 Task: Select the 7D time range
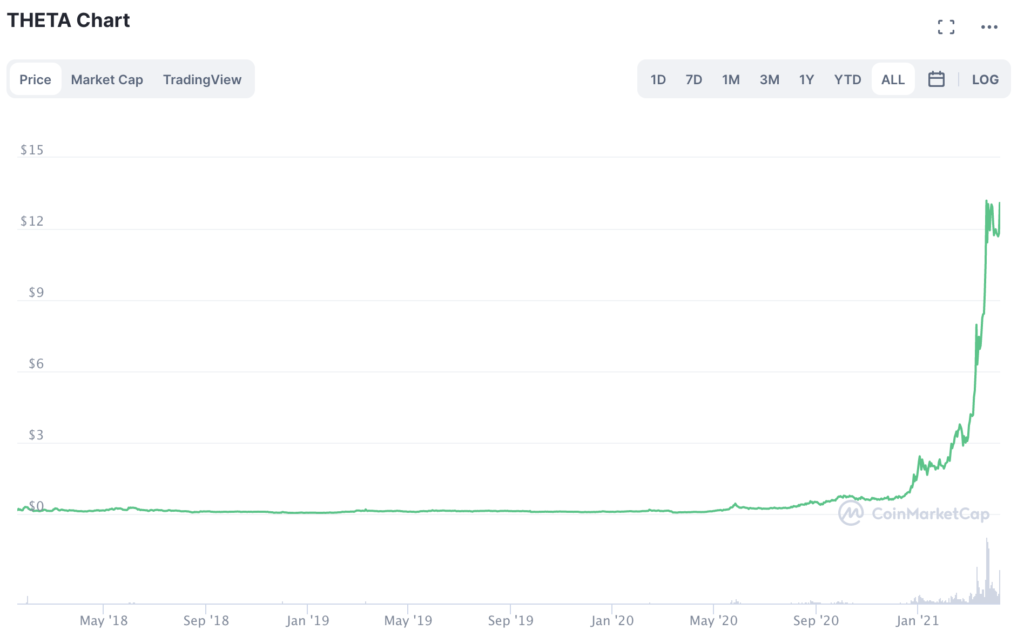(x=694, y=79)
